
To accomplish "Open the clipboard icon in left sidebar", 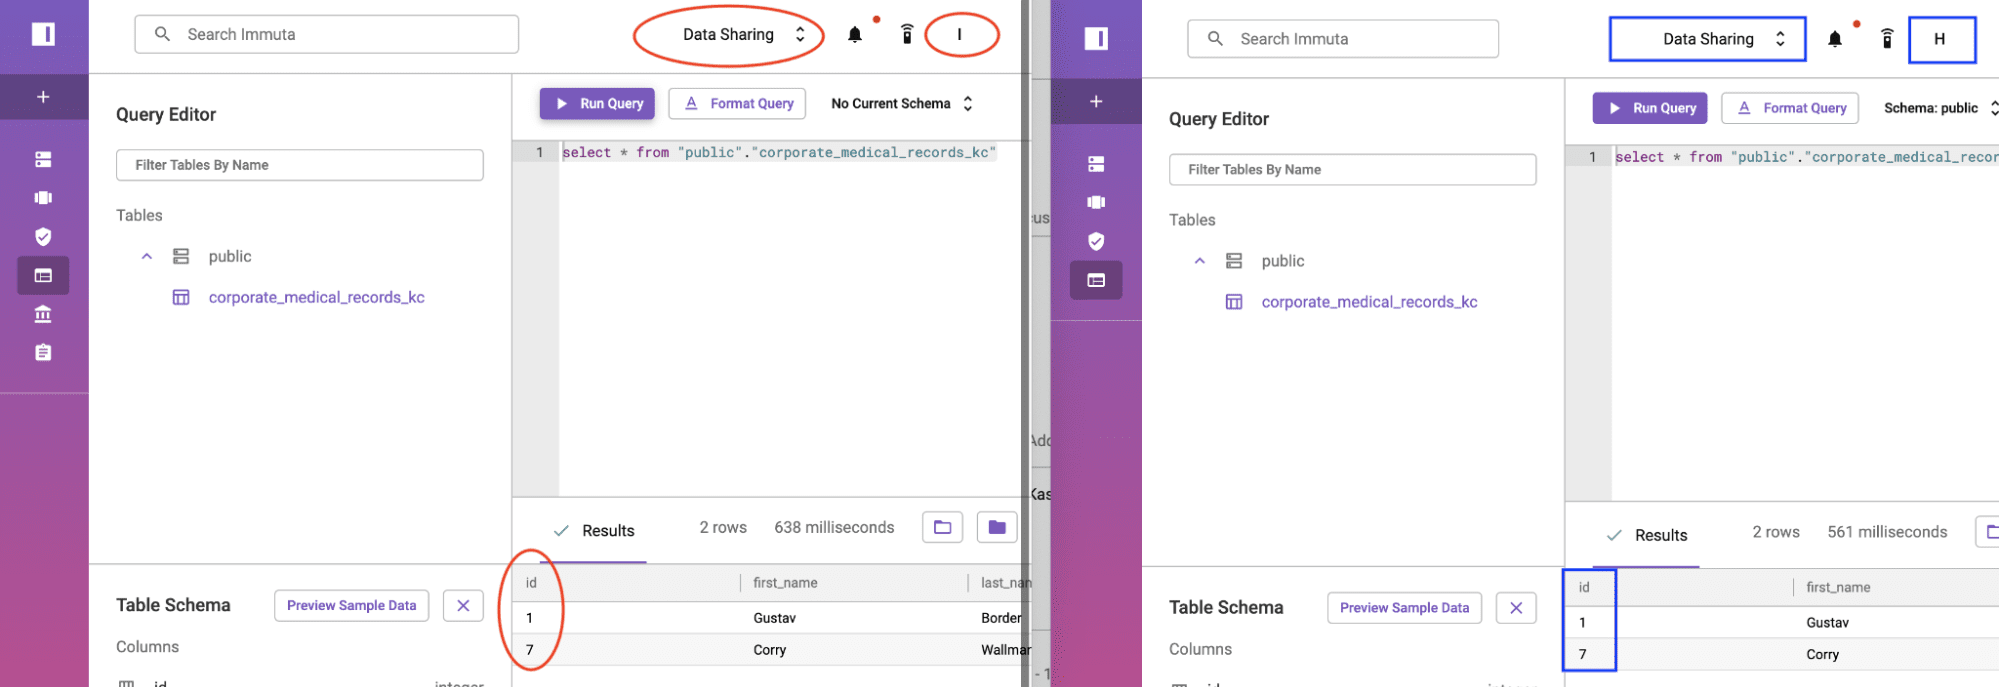I will click(43, 353).
